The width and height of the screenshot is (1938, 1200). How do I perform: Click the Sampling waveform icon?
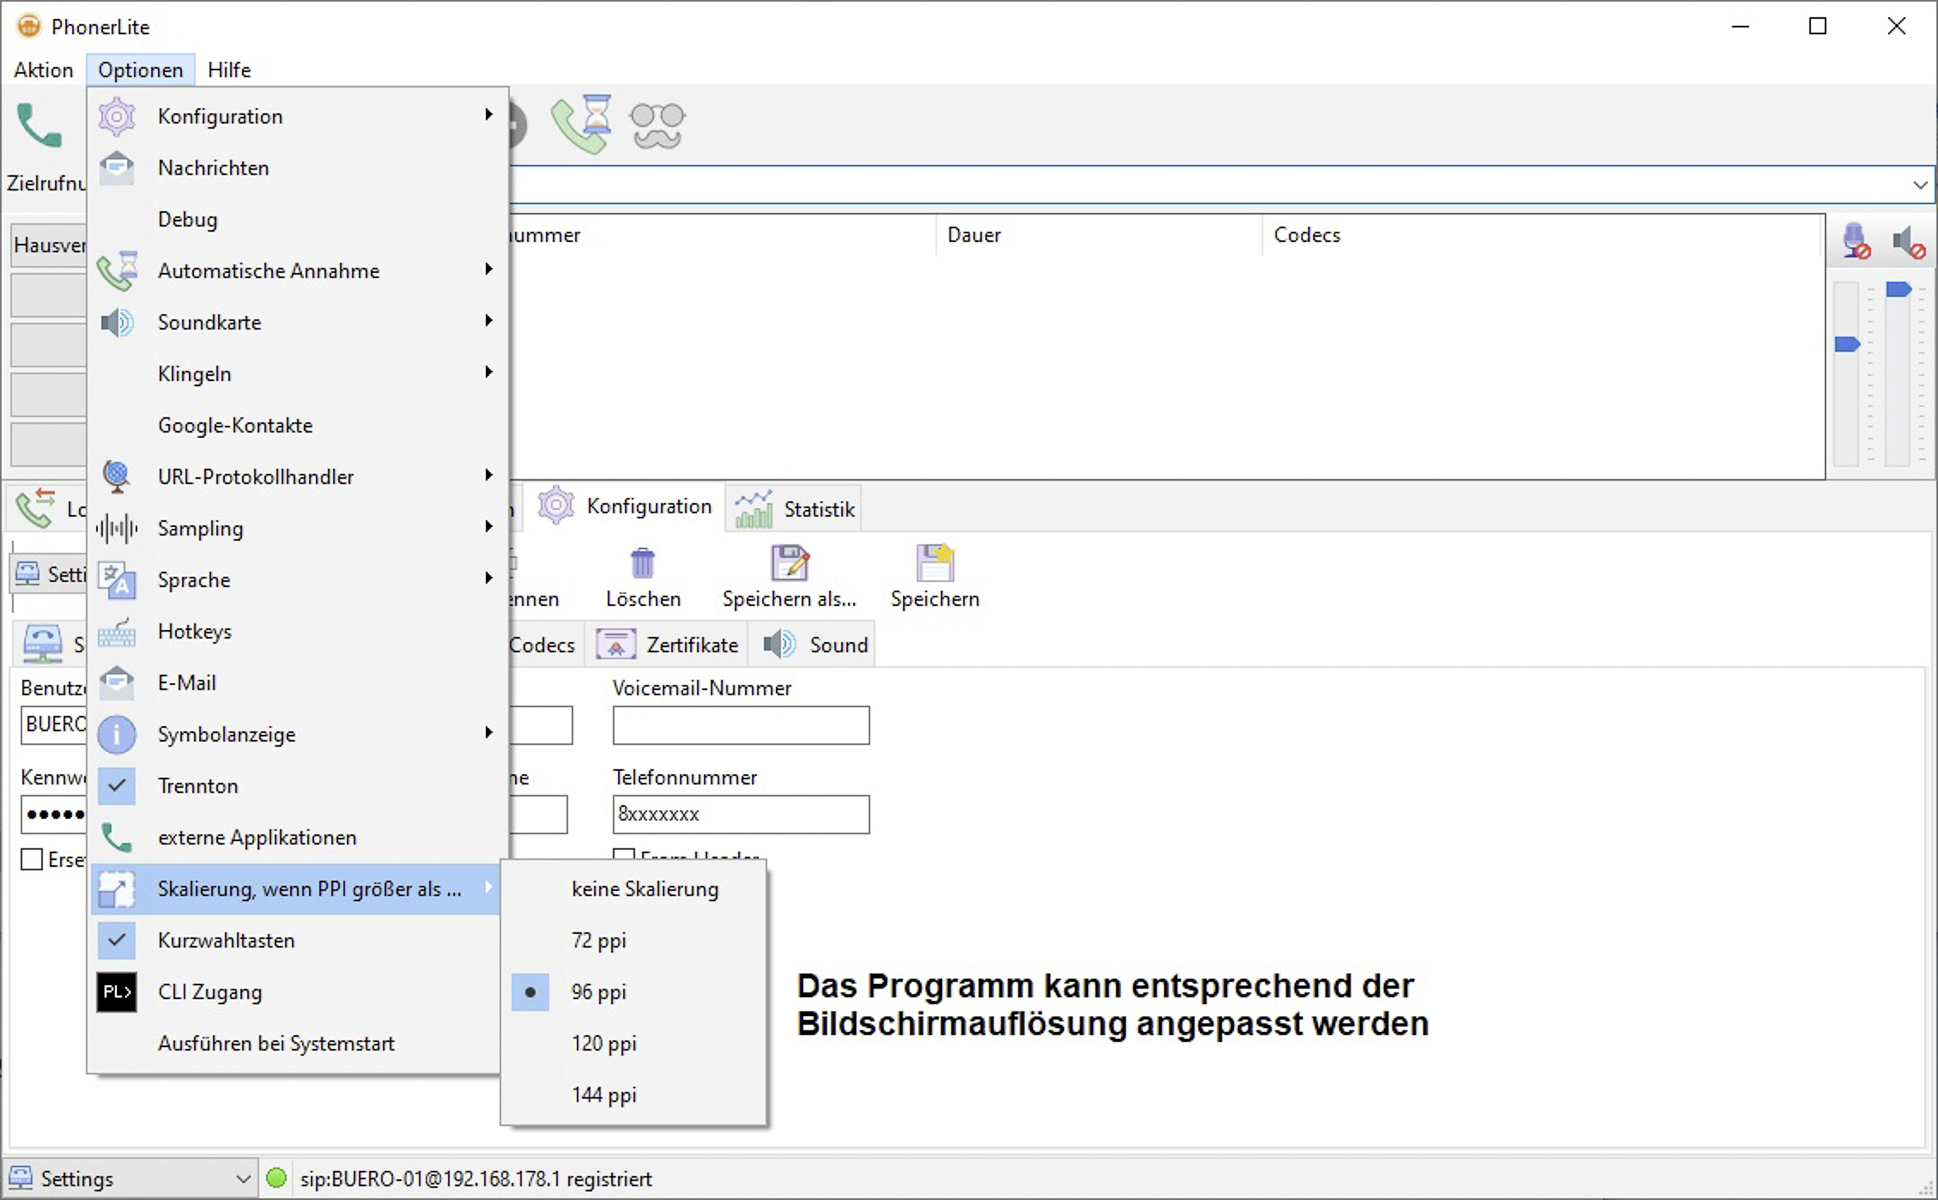pos(117,528)
